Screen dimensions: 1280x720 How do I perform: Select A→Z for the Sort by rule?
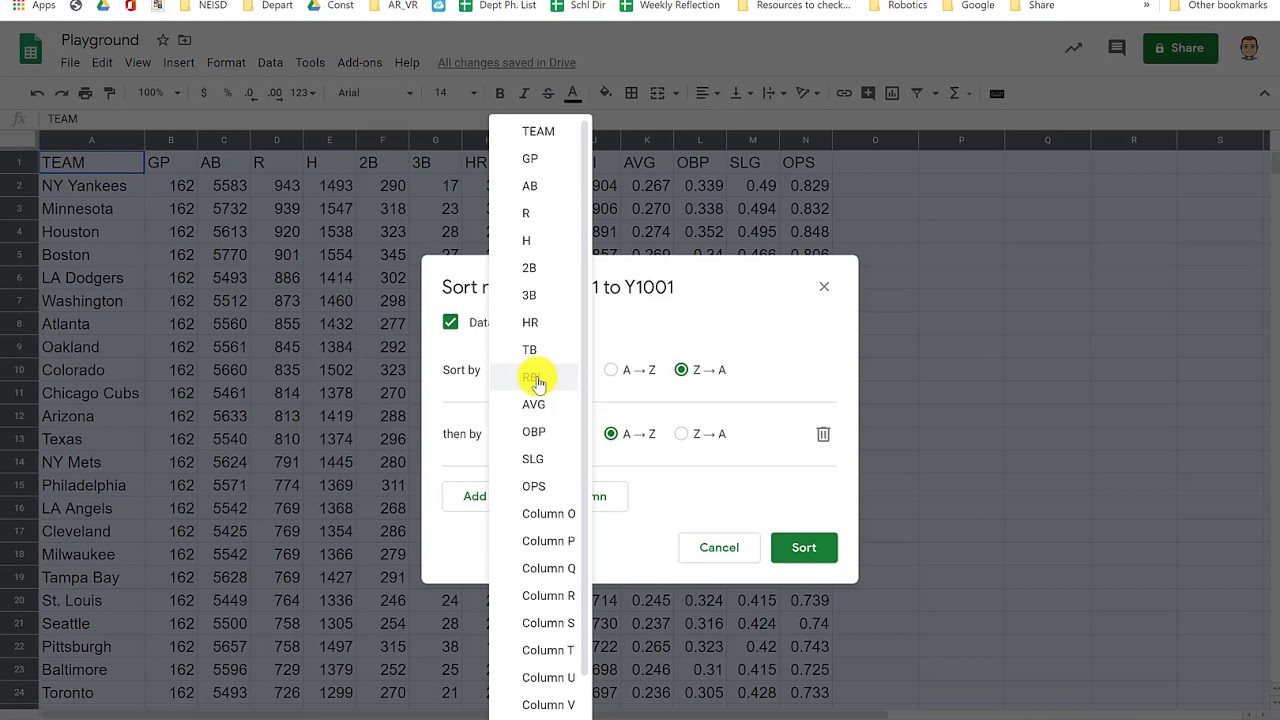[x=611, y=370]
